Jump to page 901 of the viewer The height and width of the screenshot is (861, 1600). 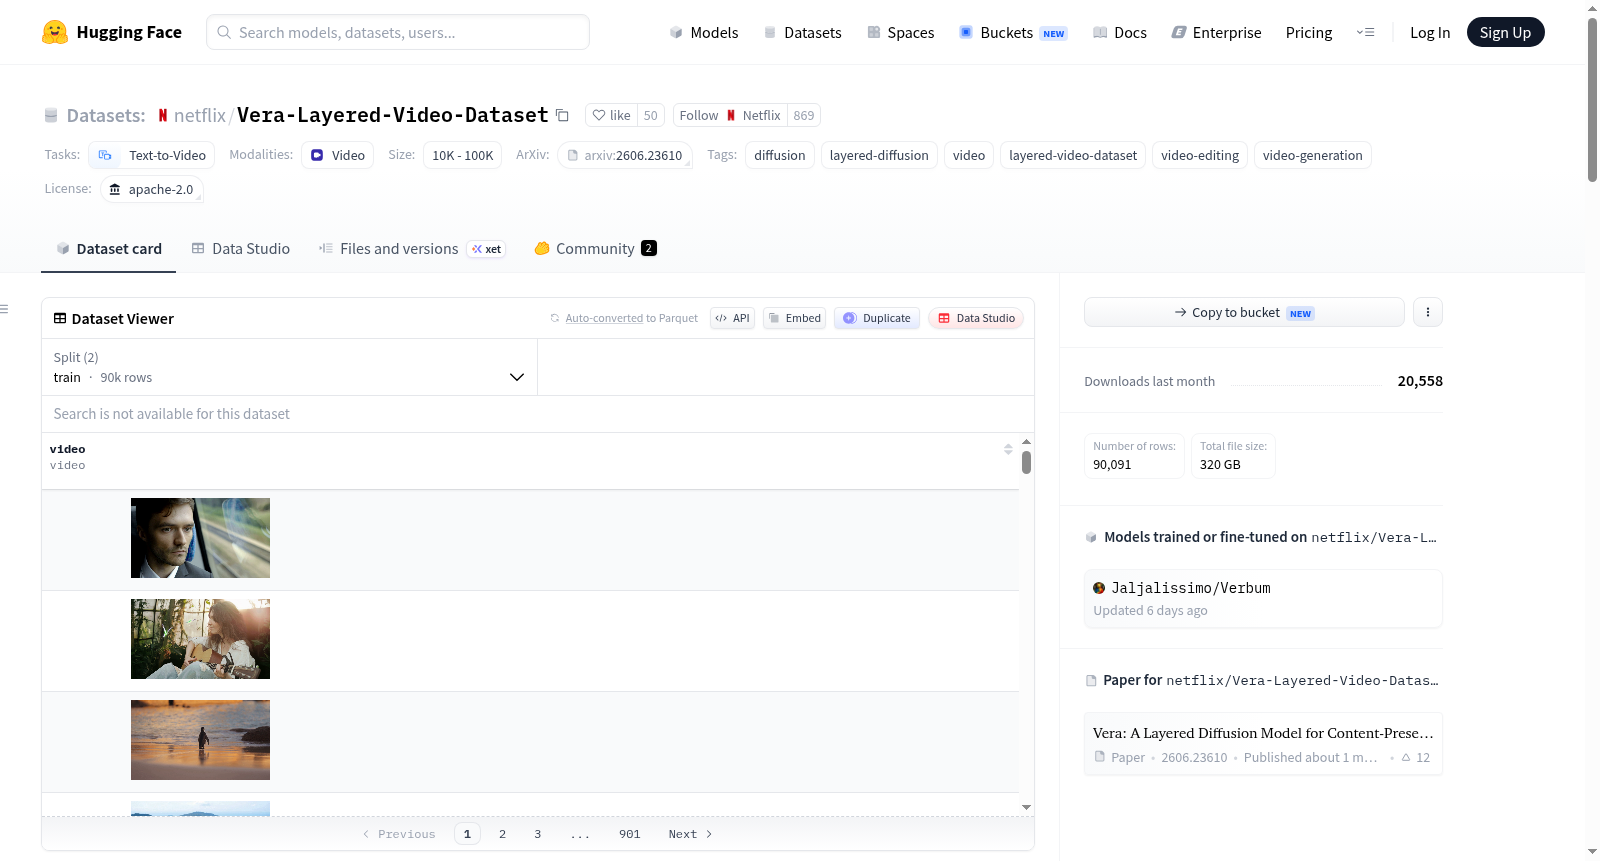coord(630,834)
